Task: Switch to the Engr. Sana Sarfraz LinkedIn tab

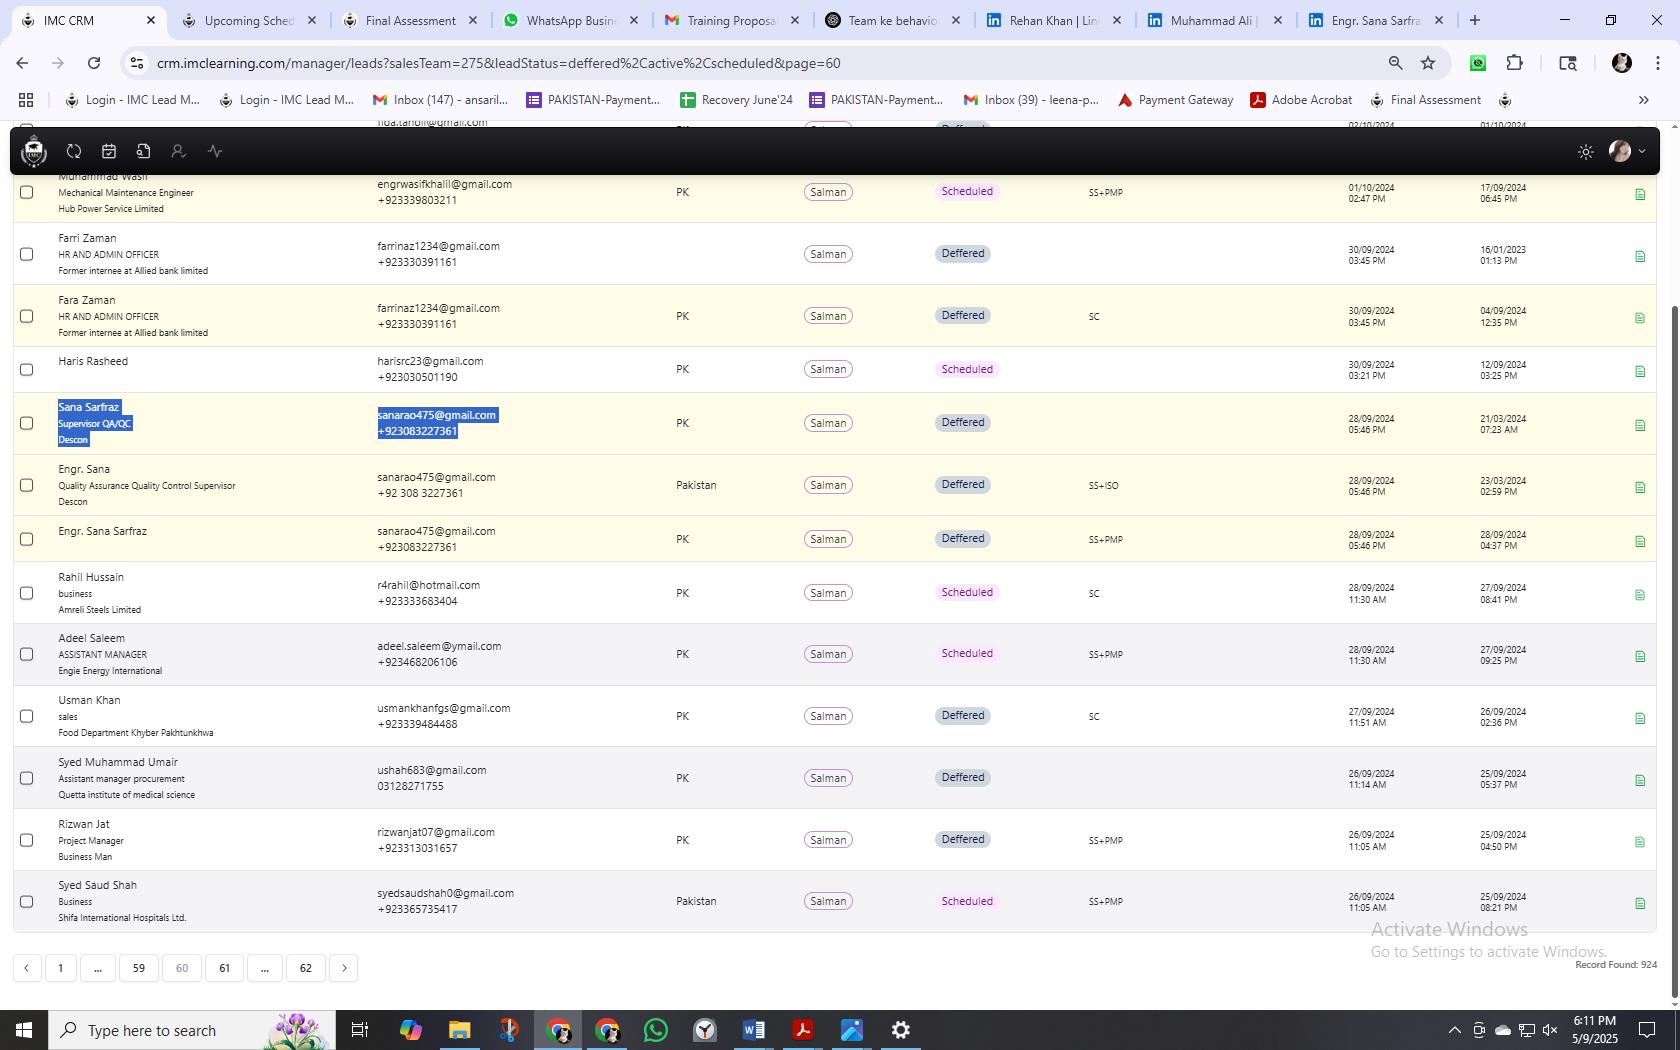Action: [1376, 20]
